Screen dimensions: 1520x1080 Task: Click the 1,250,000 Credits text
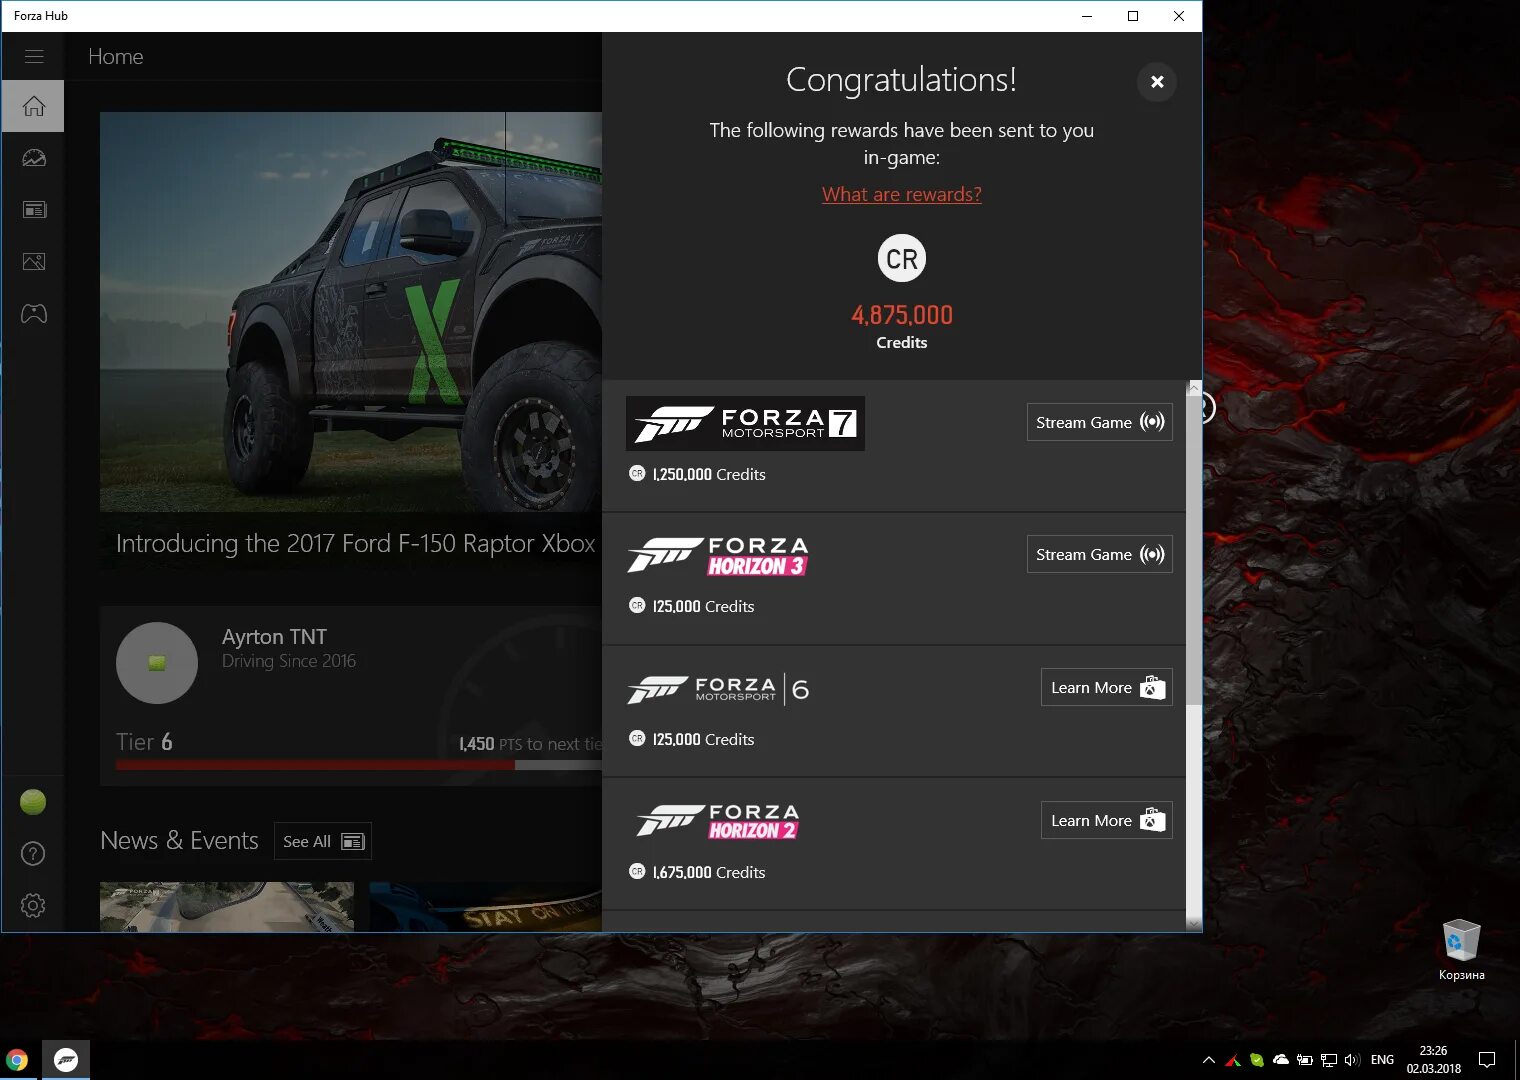click(709, 474)
